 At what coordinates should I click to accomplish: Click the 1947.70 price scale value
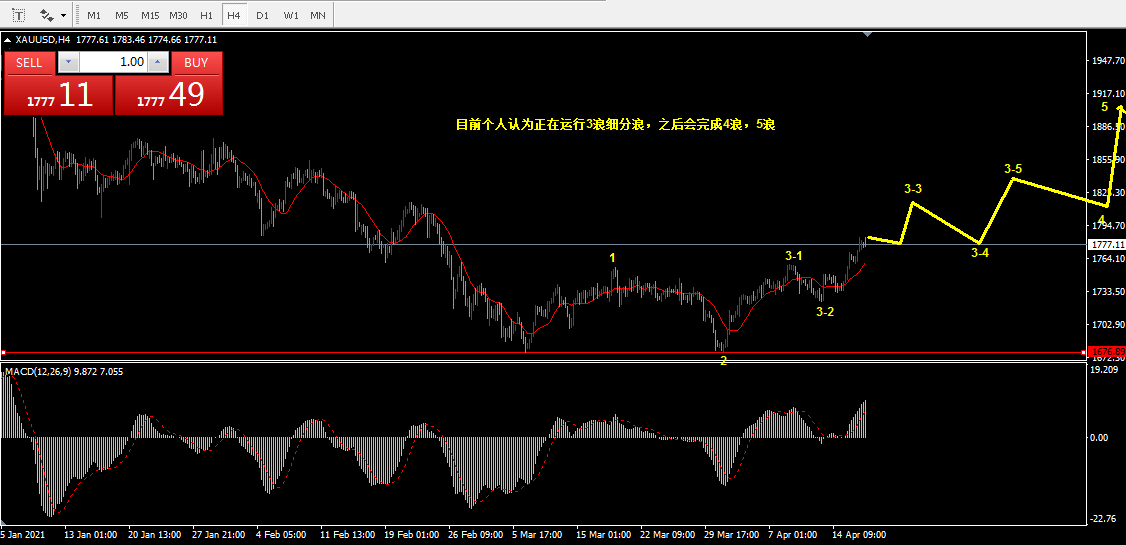point(1107,61)
